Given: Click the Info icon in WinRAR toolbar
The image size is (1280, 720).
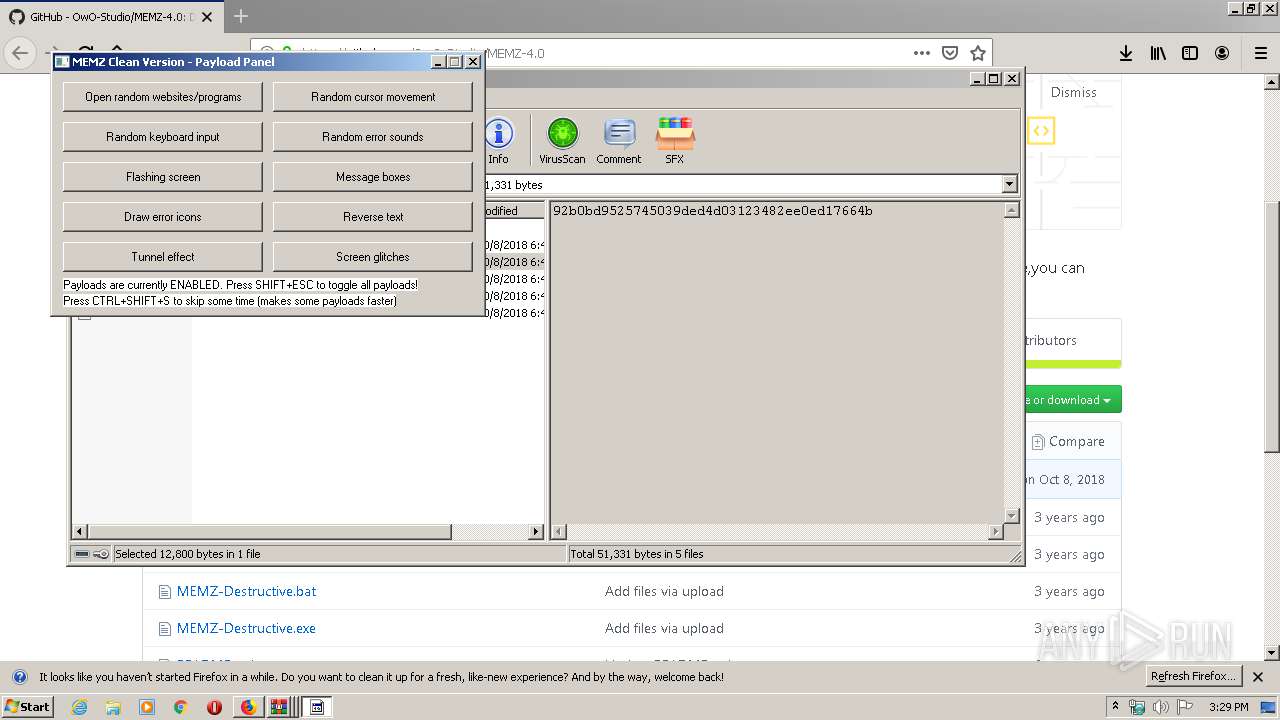Looking at the screenshot, I should (x=498, y=141).
